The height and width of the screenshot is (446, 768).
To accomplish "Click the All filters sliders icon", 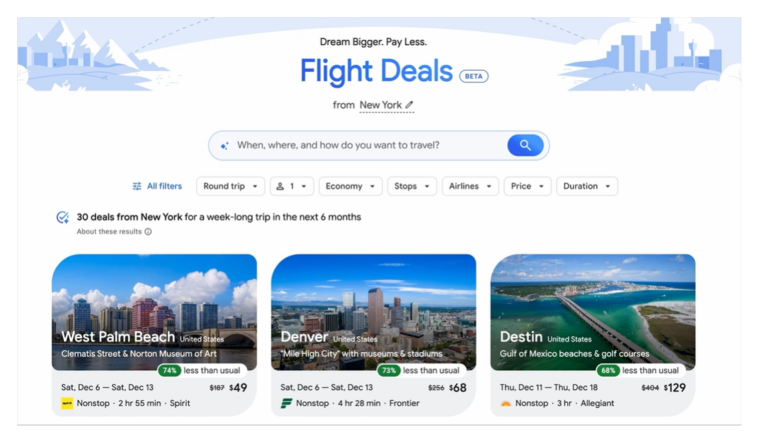I will [137, 186].
